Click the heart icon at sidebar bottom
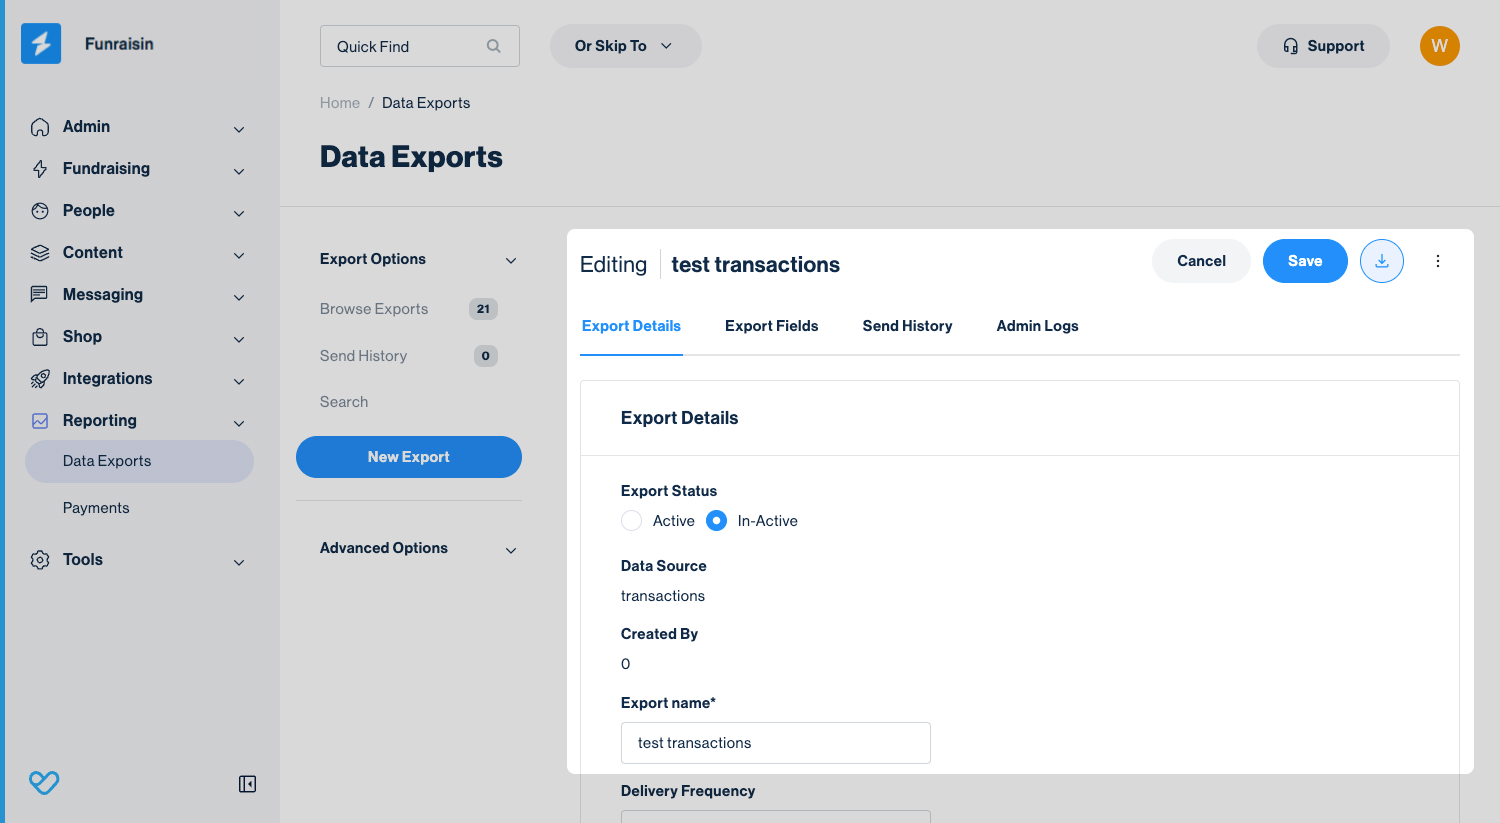The width and height of the screenshot is (1500, 823). [x=44, y=782]
